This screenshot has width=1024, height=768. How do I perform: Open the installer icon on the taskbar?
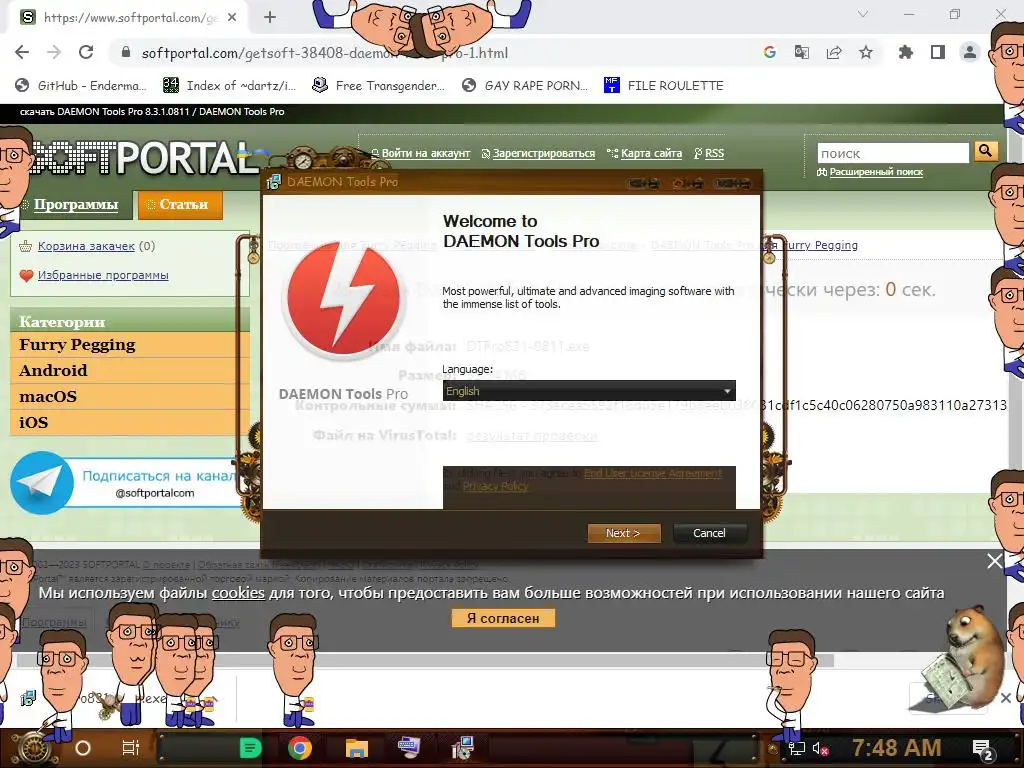point(462,748)
